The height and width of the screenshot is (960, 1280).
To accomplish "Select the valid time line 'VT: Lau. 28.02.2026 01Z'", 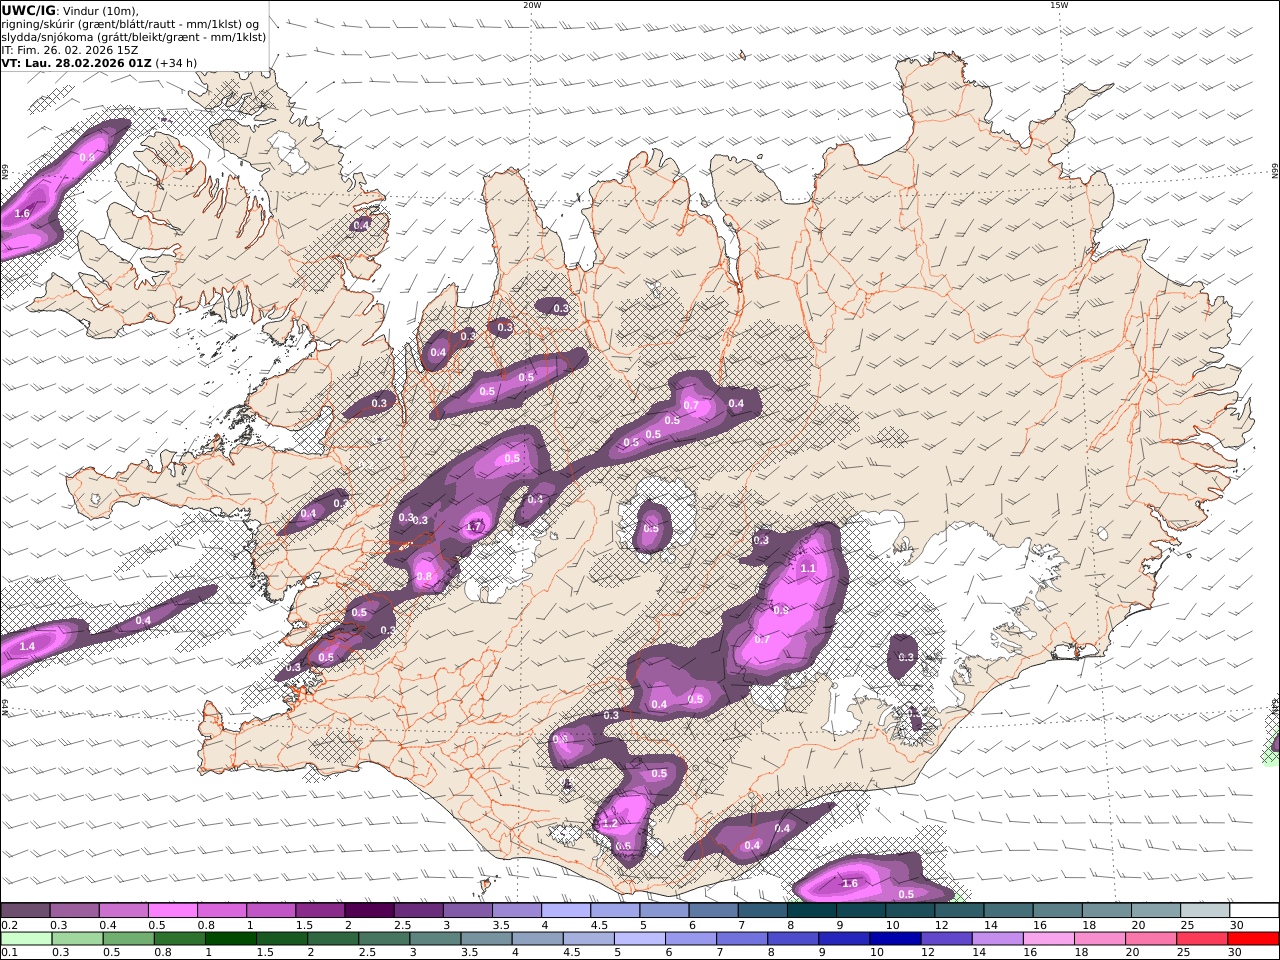I will [76, 62].
